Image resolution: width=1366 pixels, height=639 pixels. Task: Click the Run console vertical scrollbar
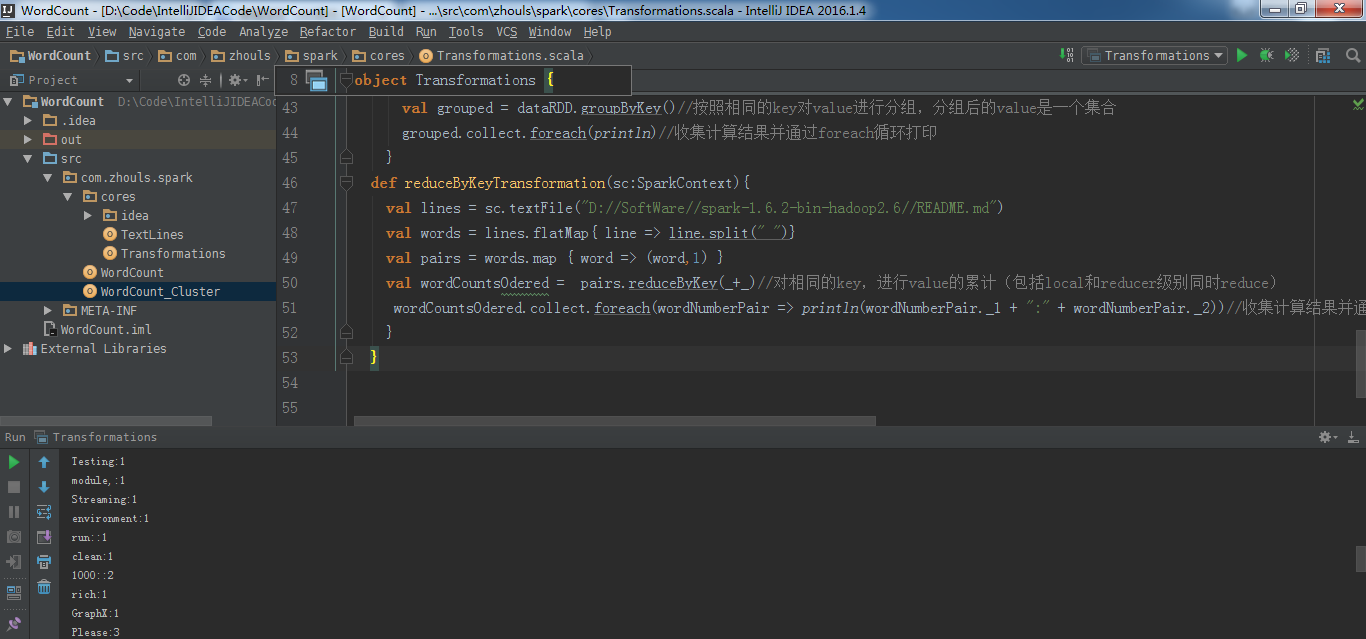point(1360,558)
